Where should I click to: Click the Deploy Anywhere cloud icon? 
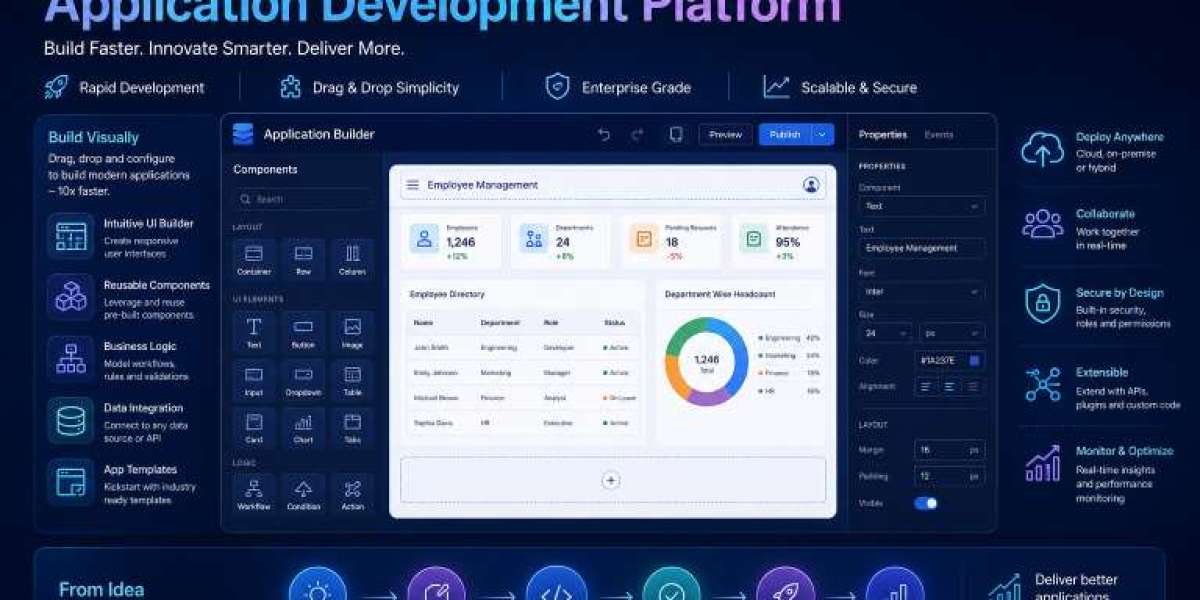(x=1042, y=150)
